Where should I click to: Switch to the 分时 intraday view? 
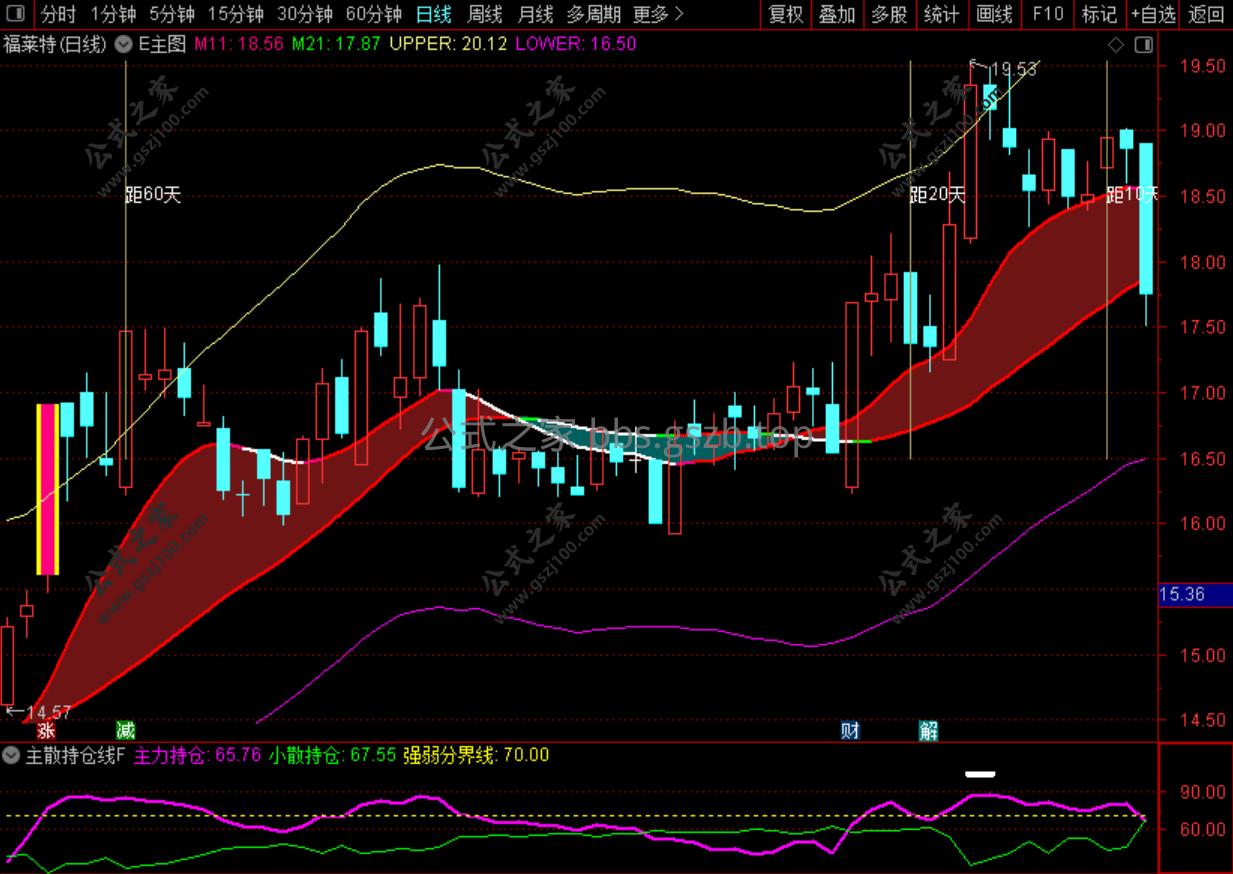pos(58,14)
